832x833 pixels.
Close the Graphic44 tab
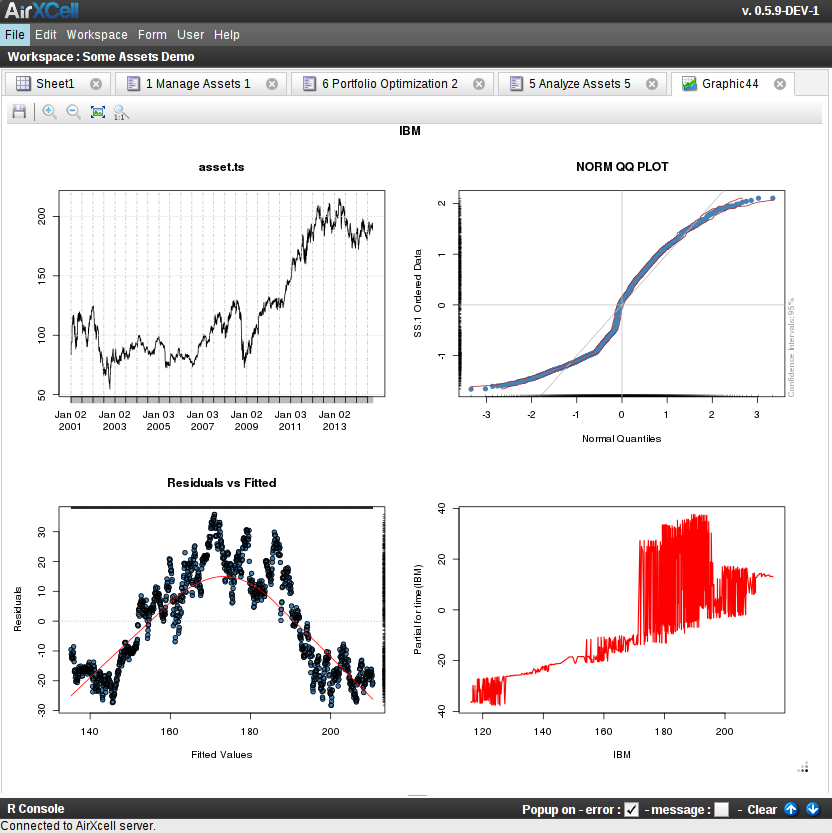pos(780,84)
